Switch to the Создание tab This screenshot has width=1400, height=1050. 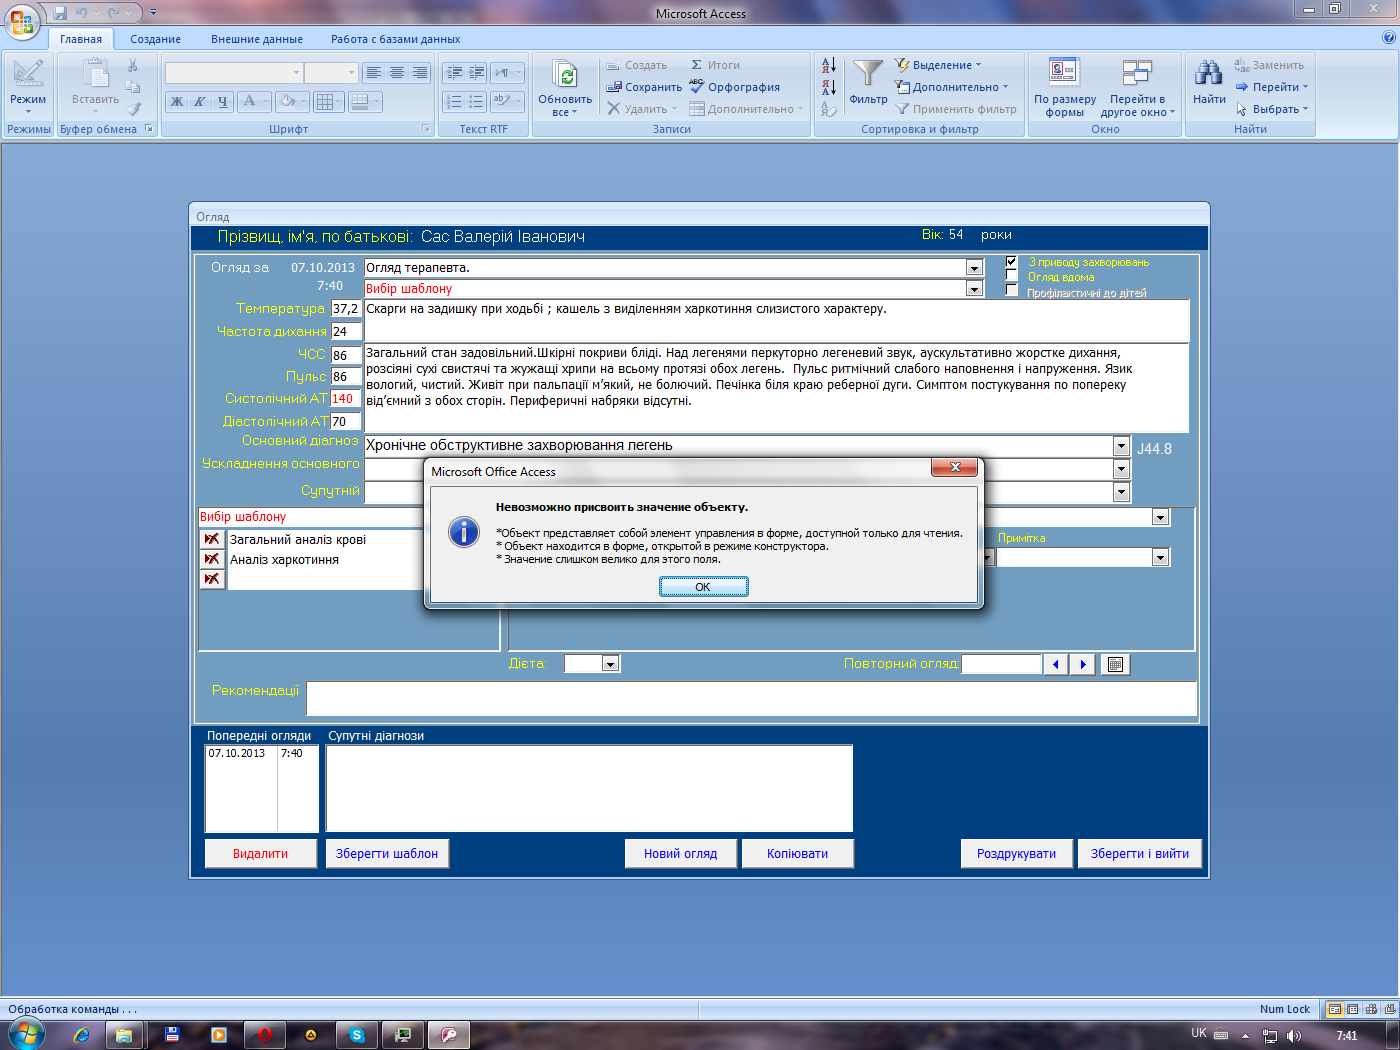click(155, 39)
